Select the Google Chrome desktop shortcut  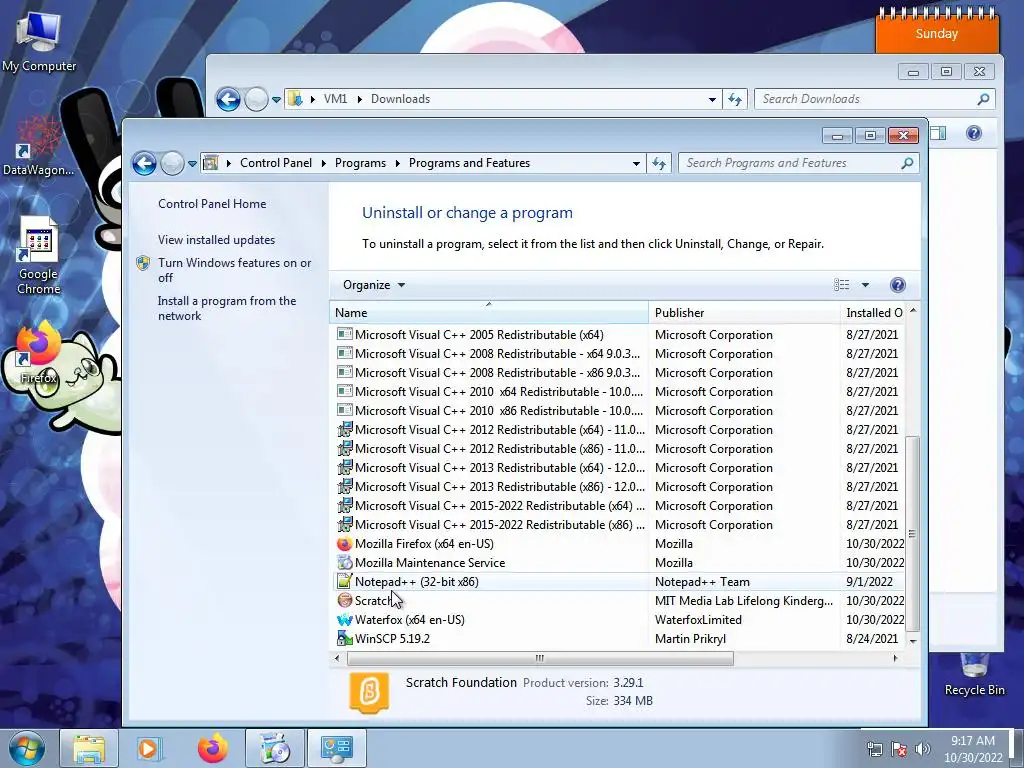(39, 256)
